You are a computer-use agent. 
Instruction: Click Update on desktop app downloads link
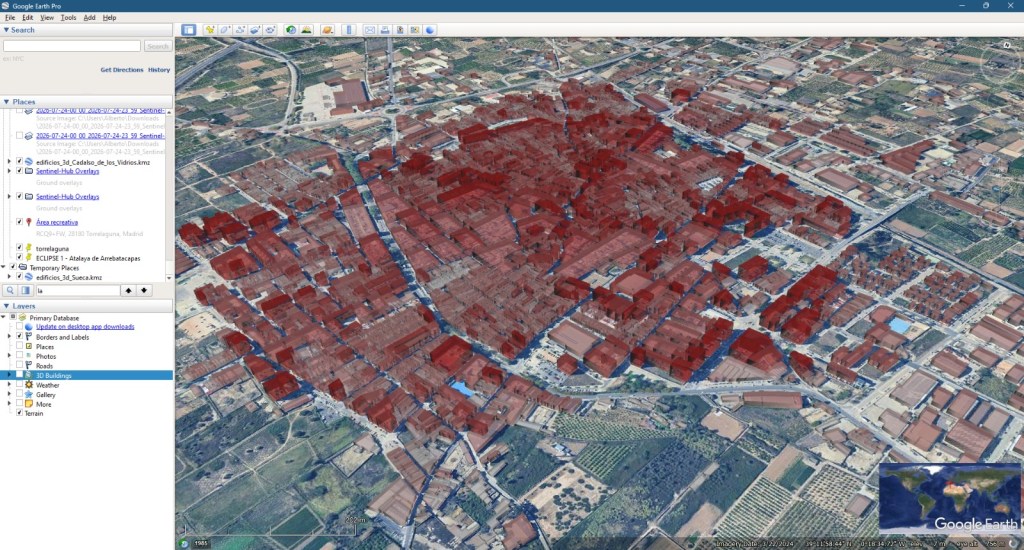click(85, 327)
